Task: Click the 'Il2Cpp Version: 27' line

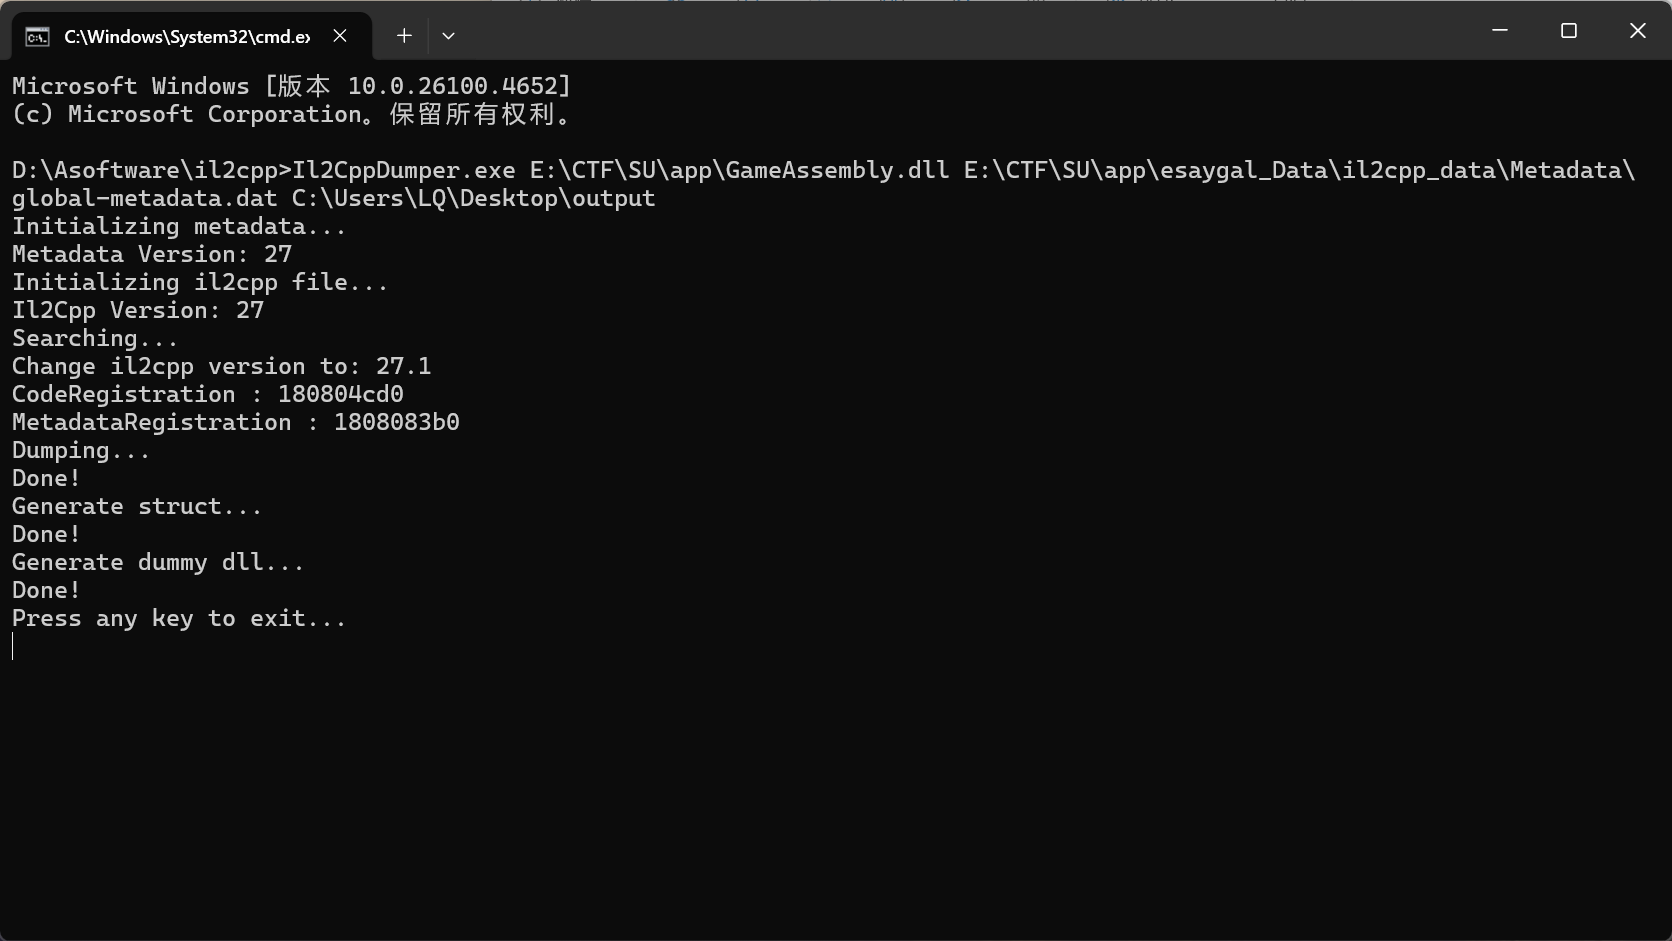Action: click(138, 311)
